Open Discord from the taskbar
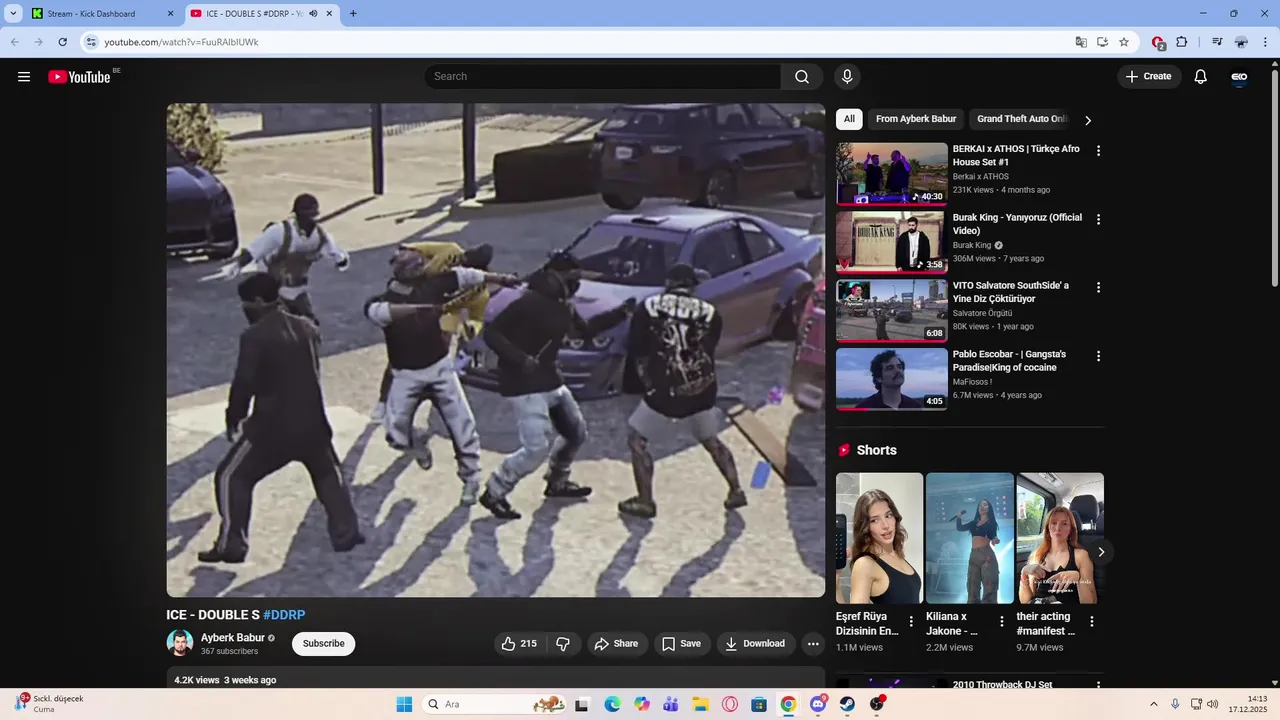This screenshot has width=1280, height=720. point(818,704)
